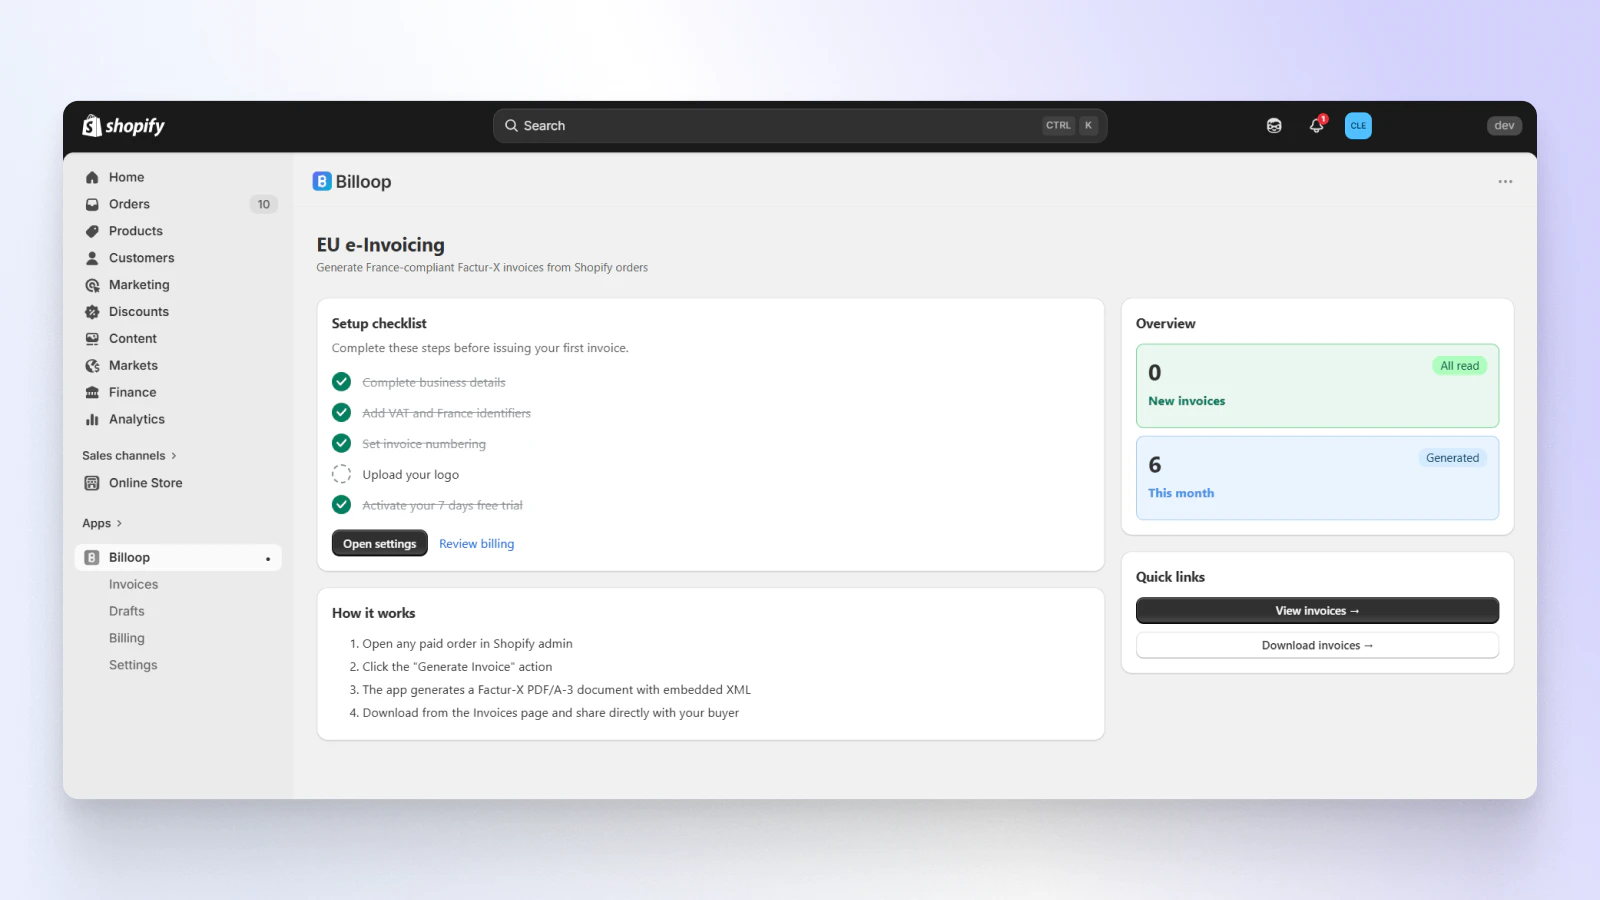
Task: Go to Orders in the sidebar
Action: (x=129, y=204)
